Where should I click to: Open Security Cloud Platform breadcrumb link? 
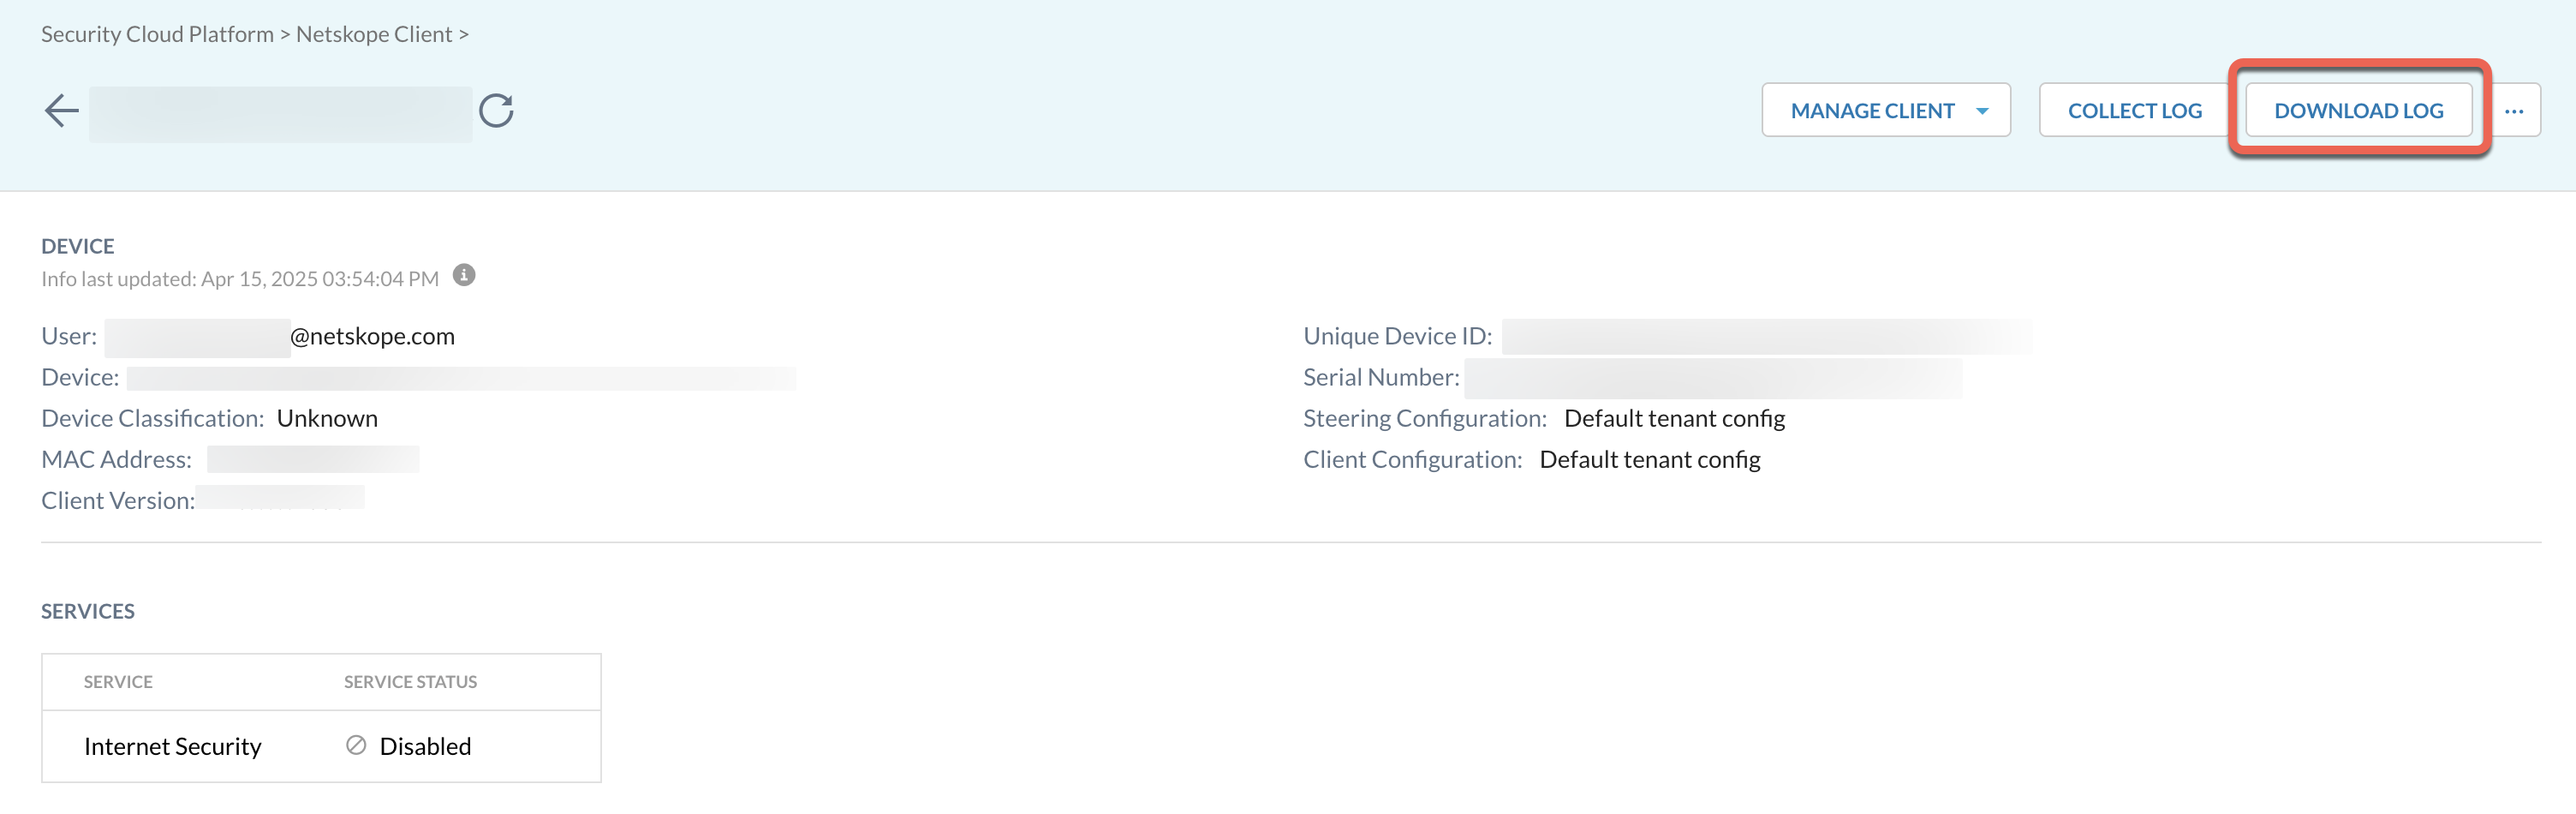click(157, 34)
